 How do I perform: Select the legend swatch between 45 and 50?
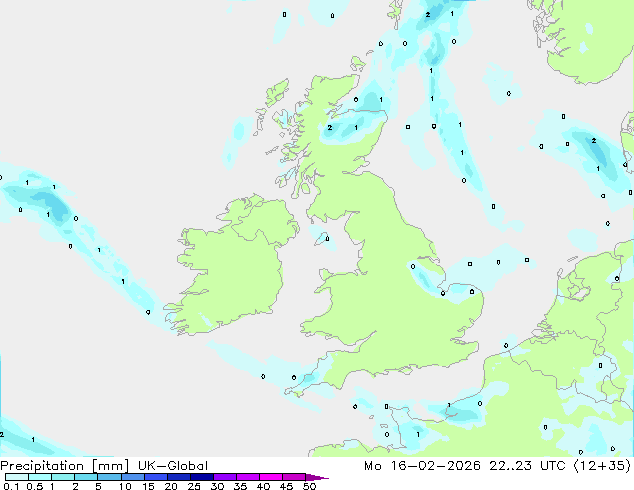coord(294,477)
